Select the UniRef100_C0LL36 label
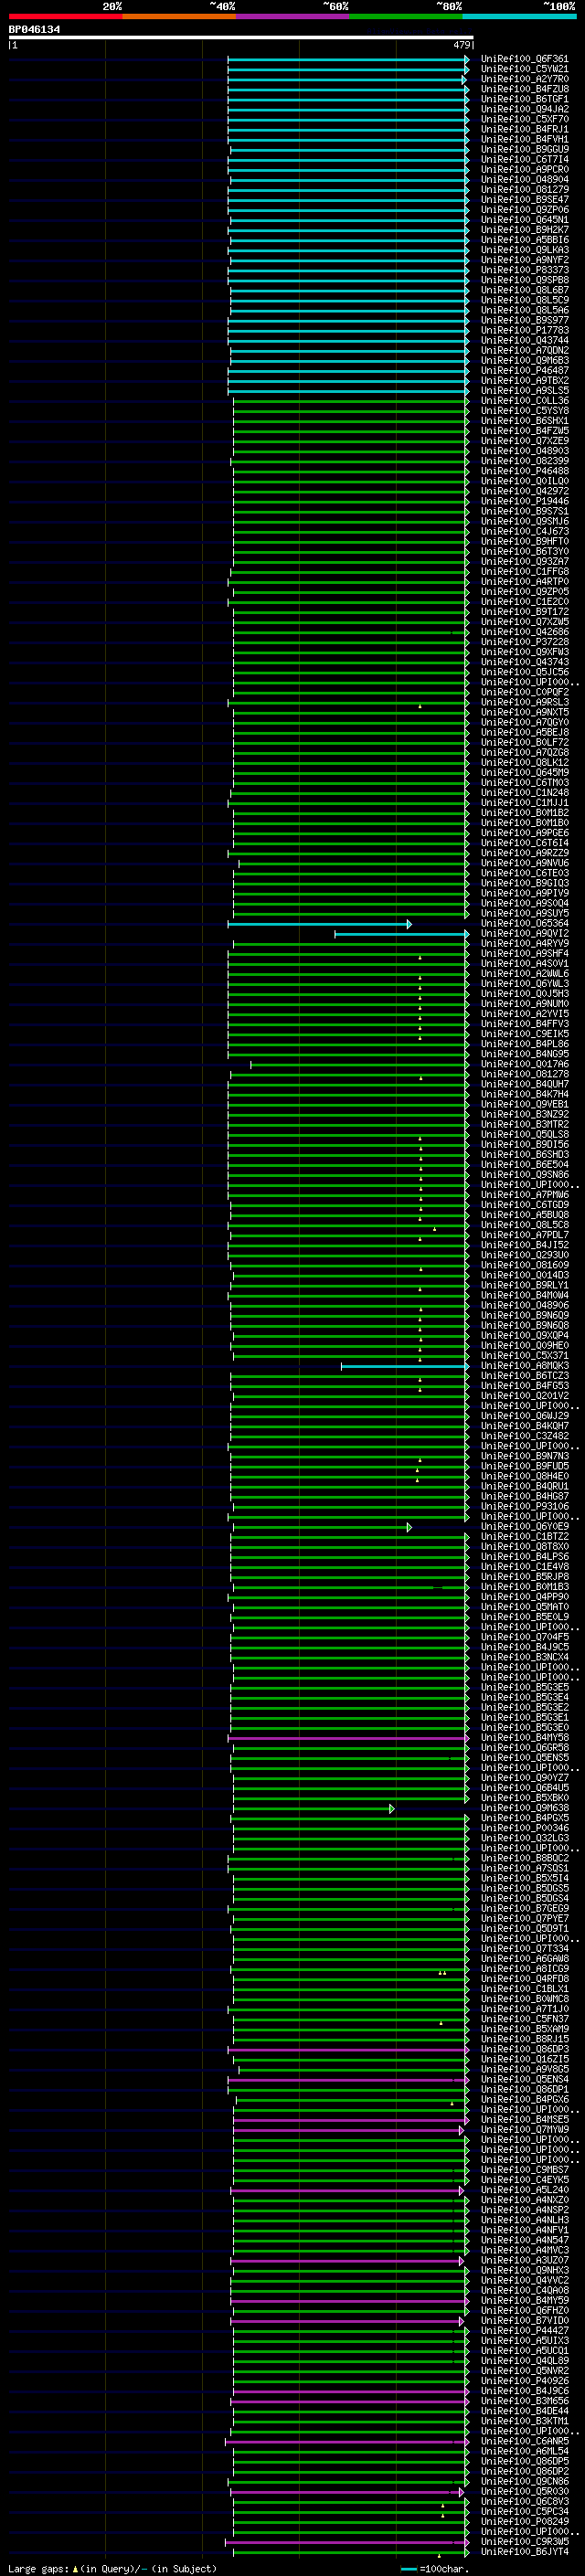The height and width of the screenshot is (2576, 585). click(x=525, y=401)
